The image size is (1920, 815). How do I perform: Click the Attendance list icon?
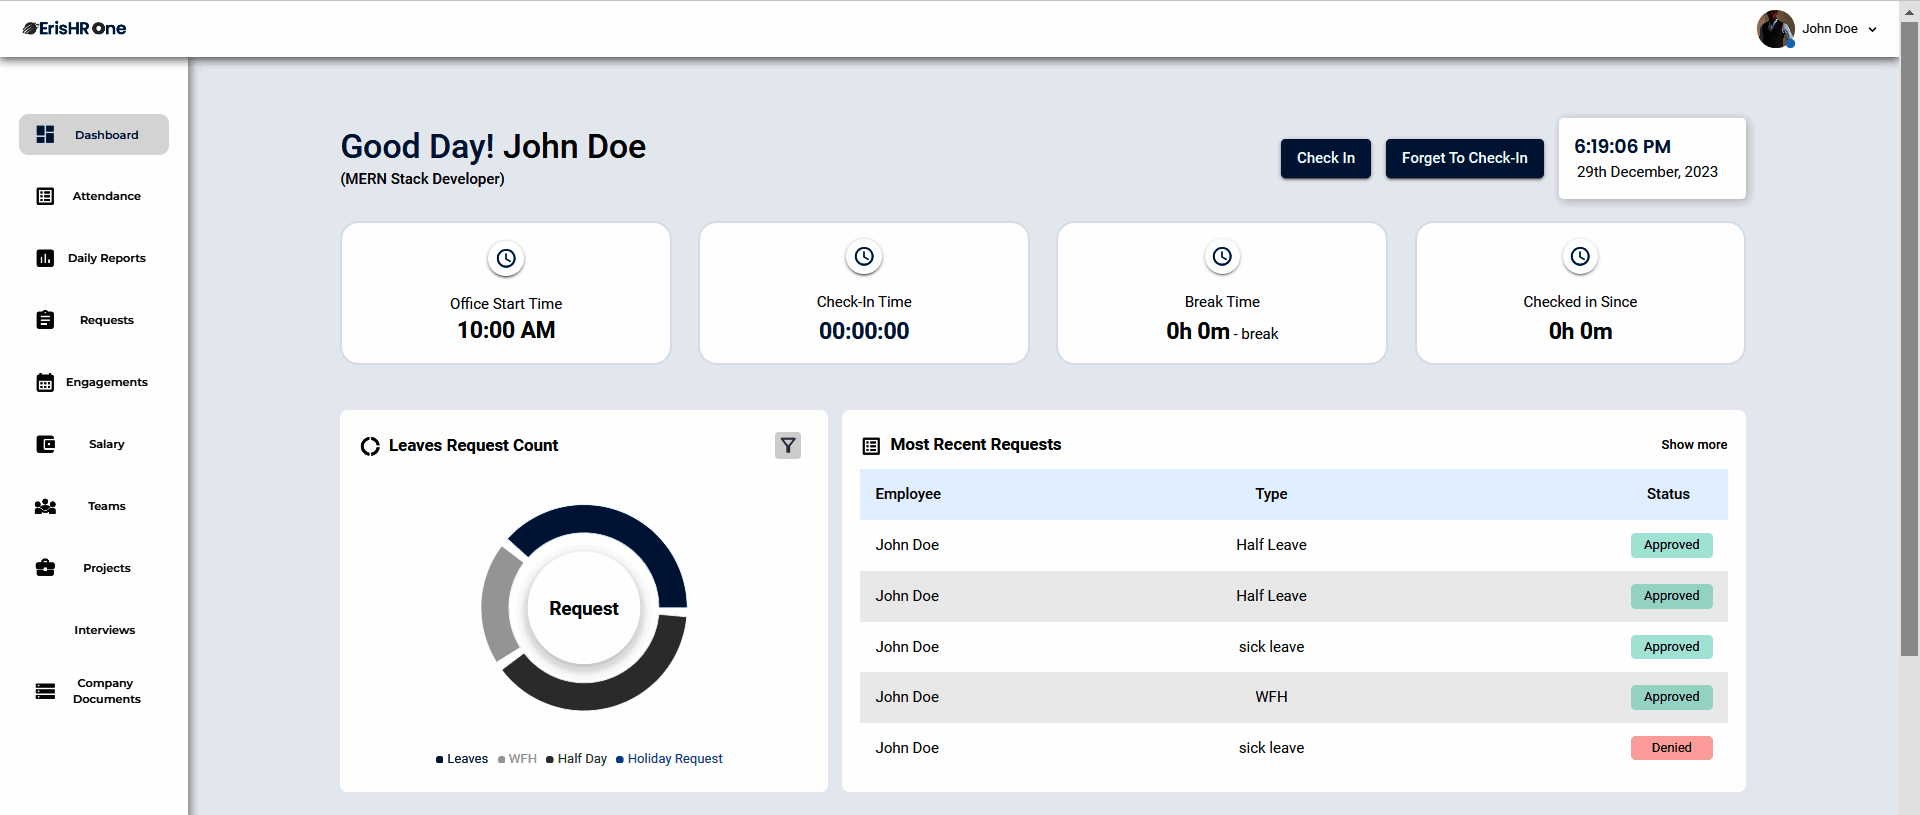tap(45, 196)
